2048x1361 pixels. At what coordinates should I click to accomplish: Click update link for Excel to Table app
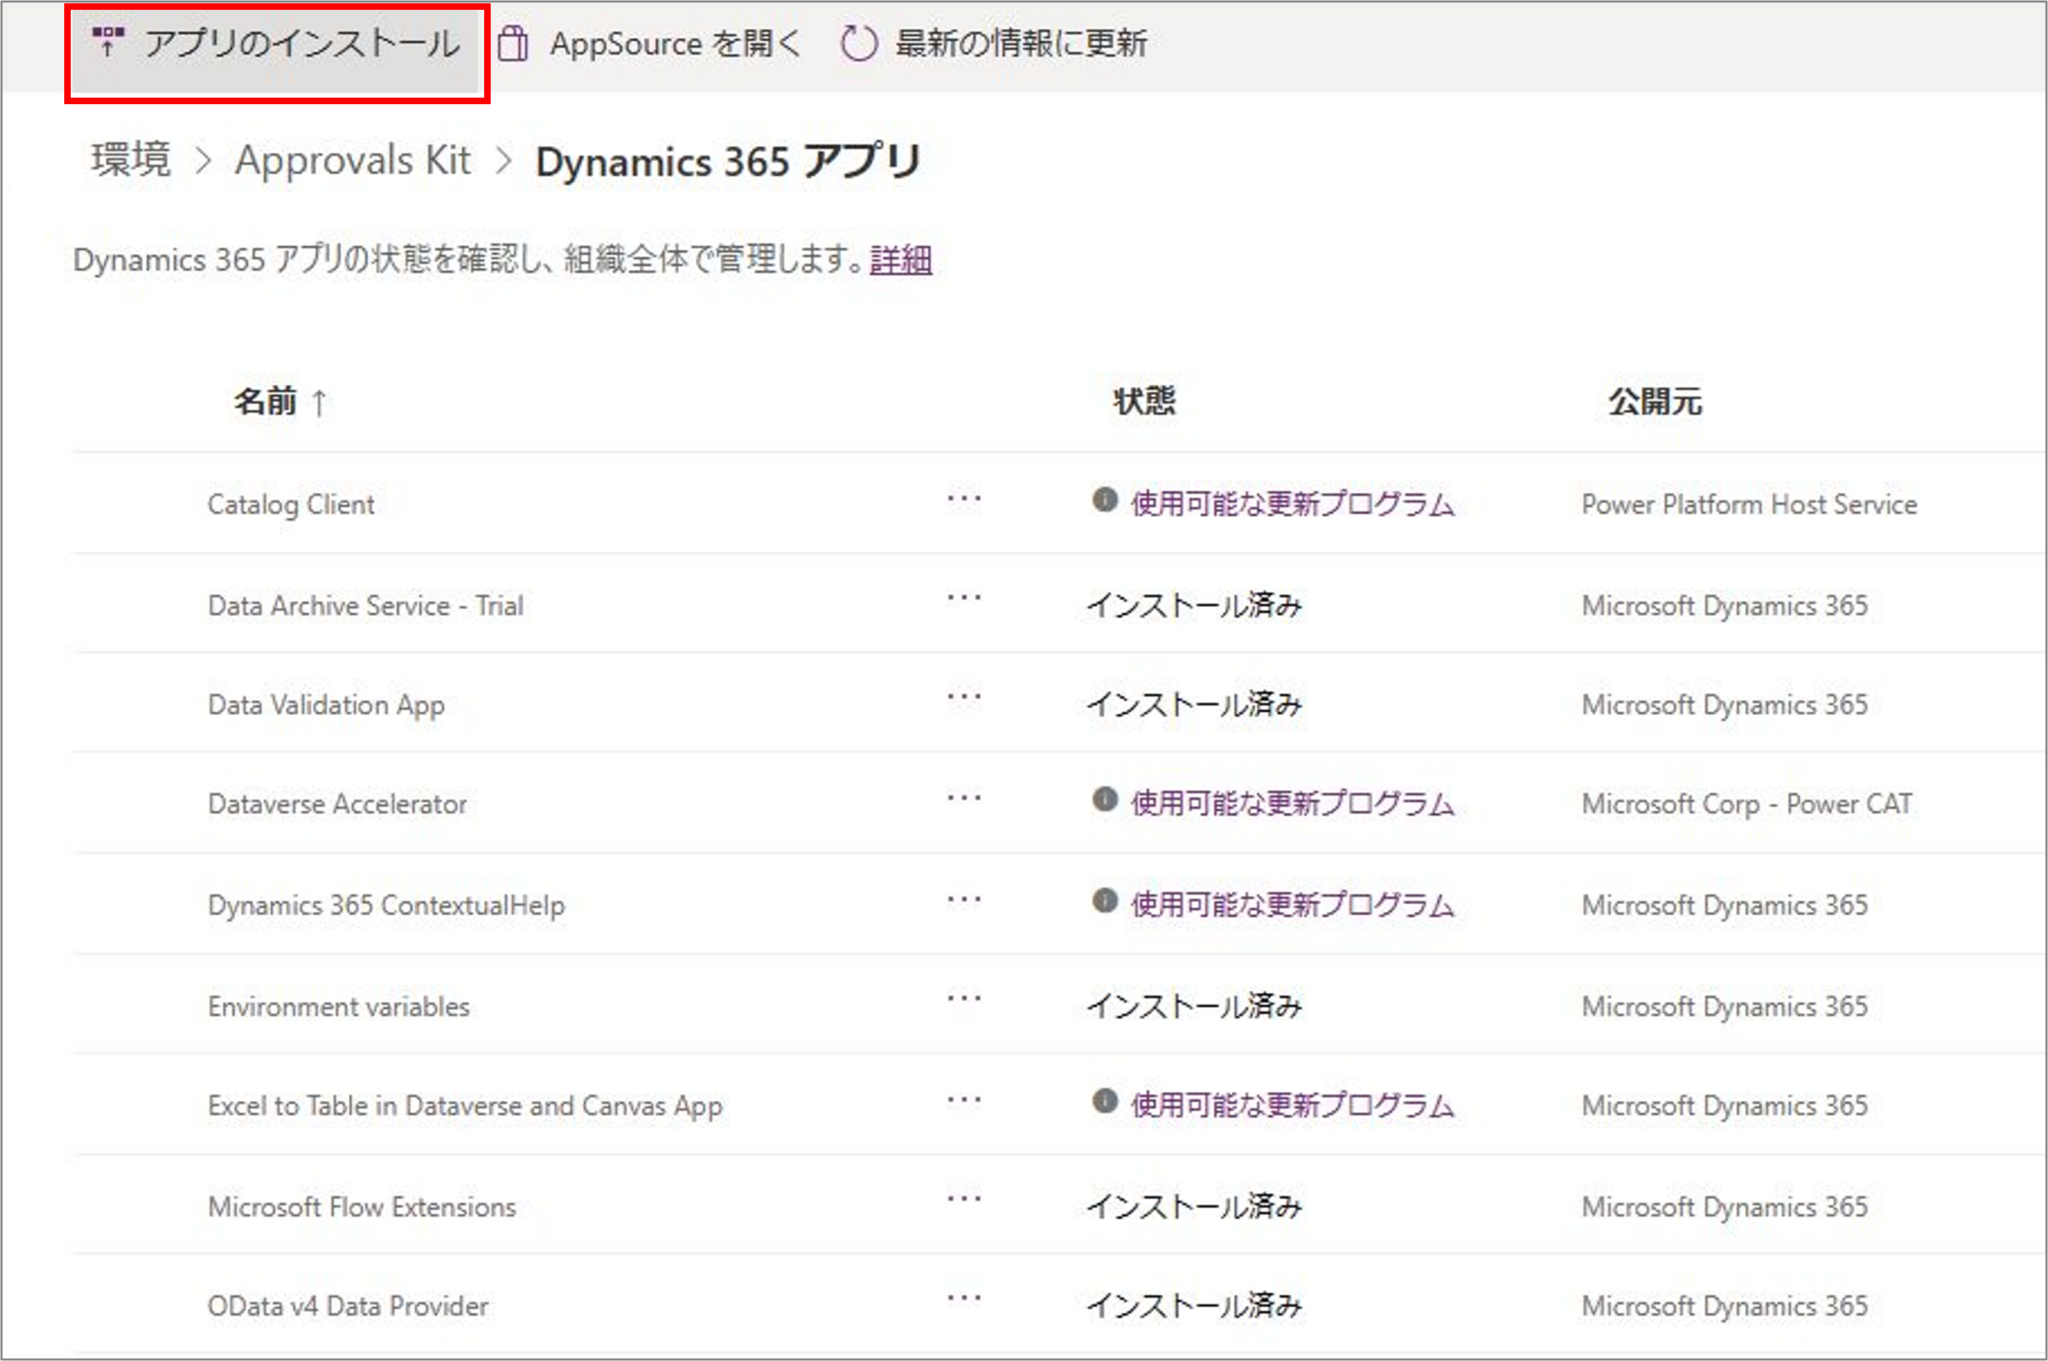pos(1291,1106)
